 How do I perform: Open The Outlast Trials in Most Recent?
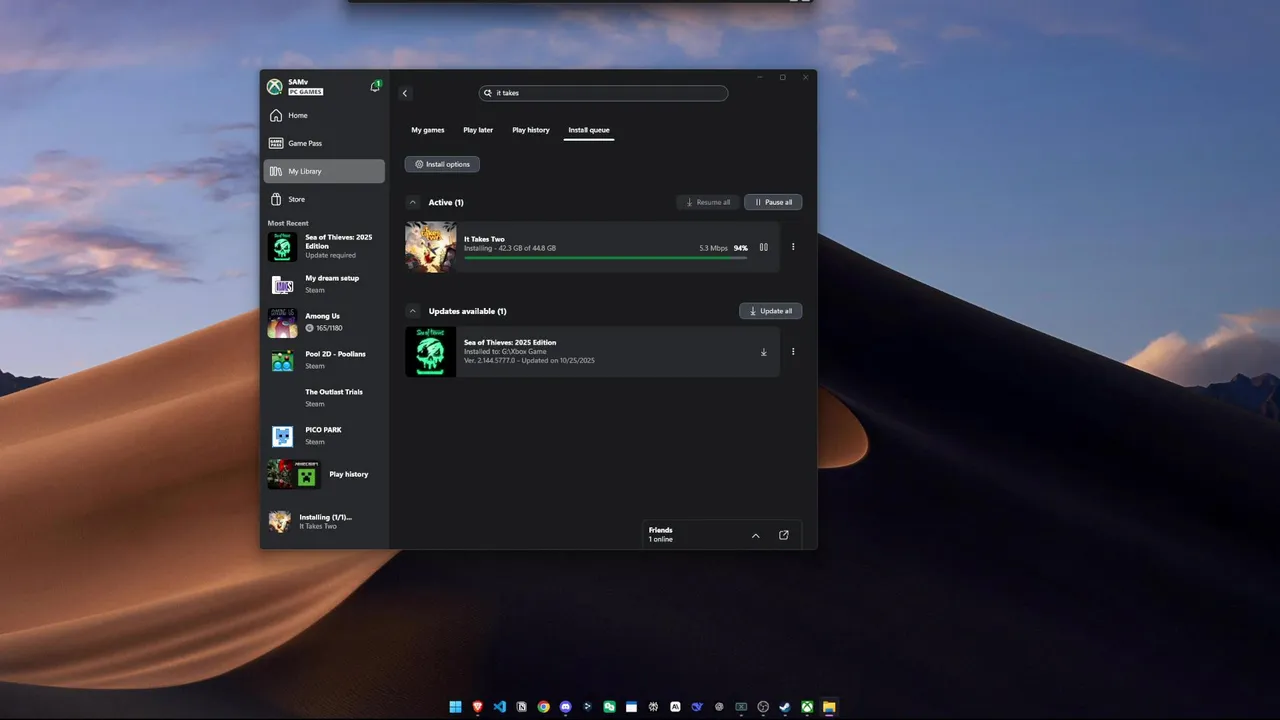point(324,398)
